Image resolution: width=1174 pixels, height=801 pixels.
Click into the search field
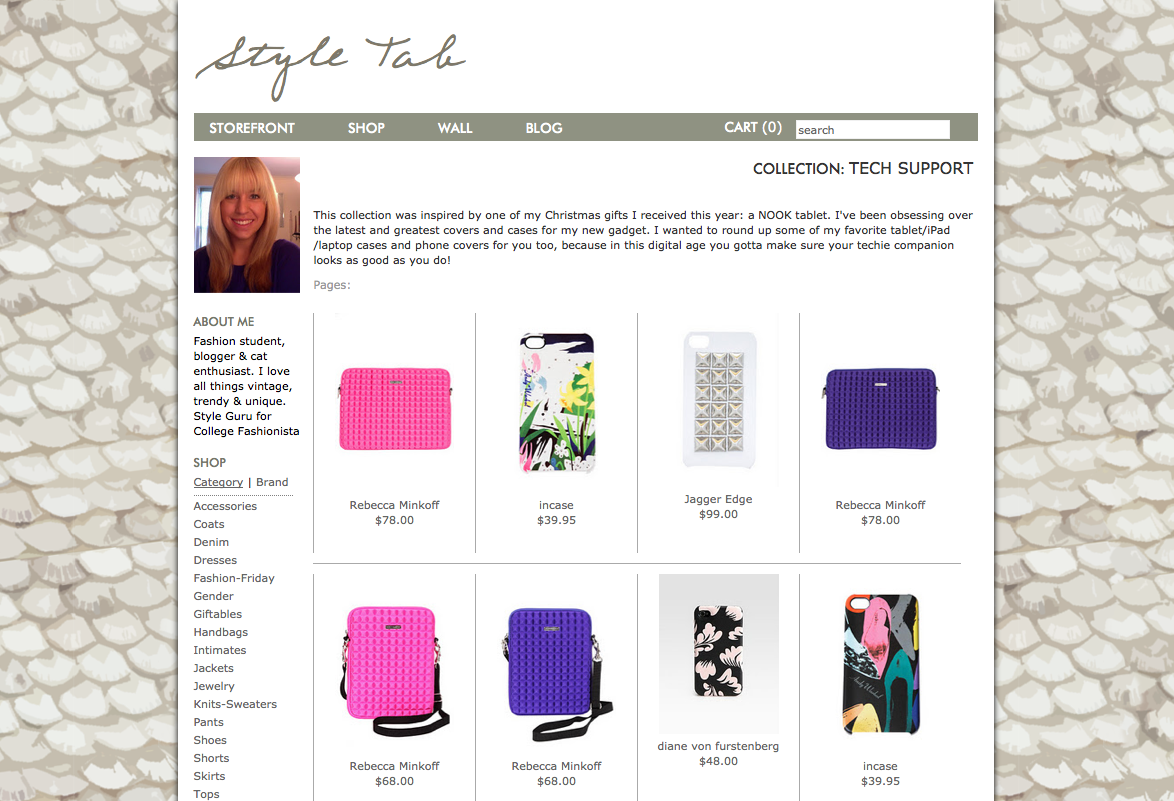tap(872, 130)
